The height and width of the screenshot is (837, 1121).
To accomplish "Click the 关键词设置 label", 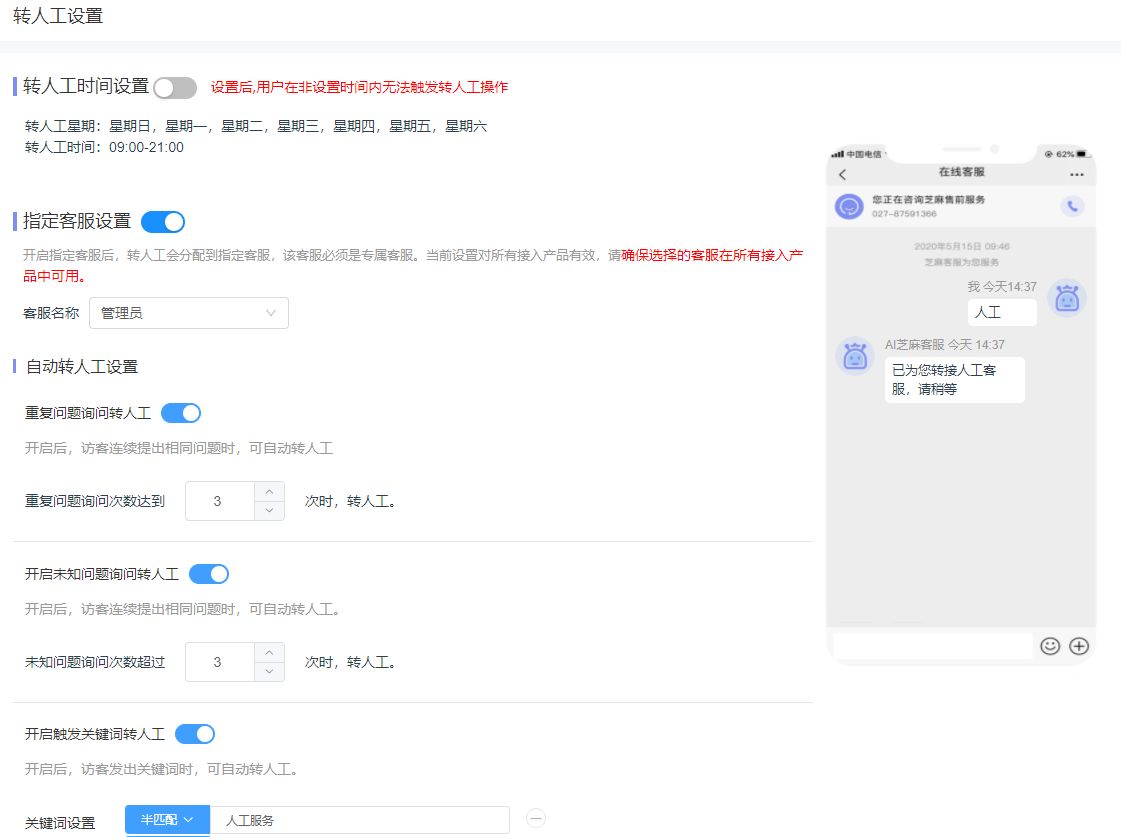I will pos(60,823).
